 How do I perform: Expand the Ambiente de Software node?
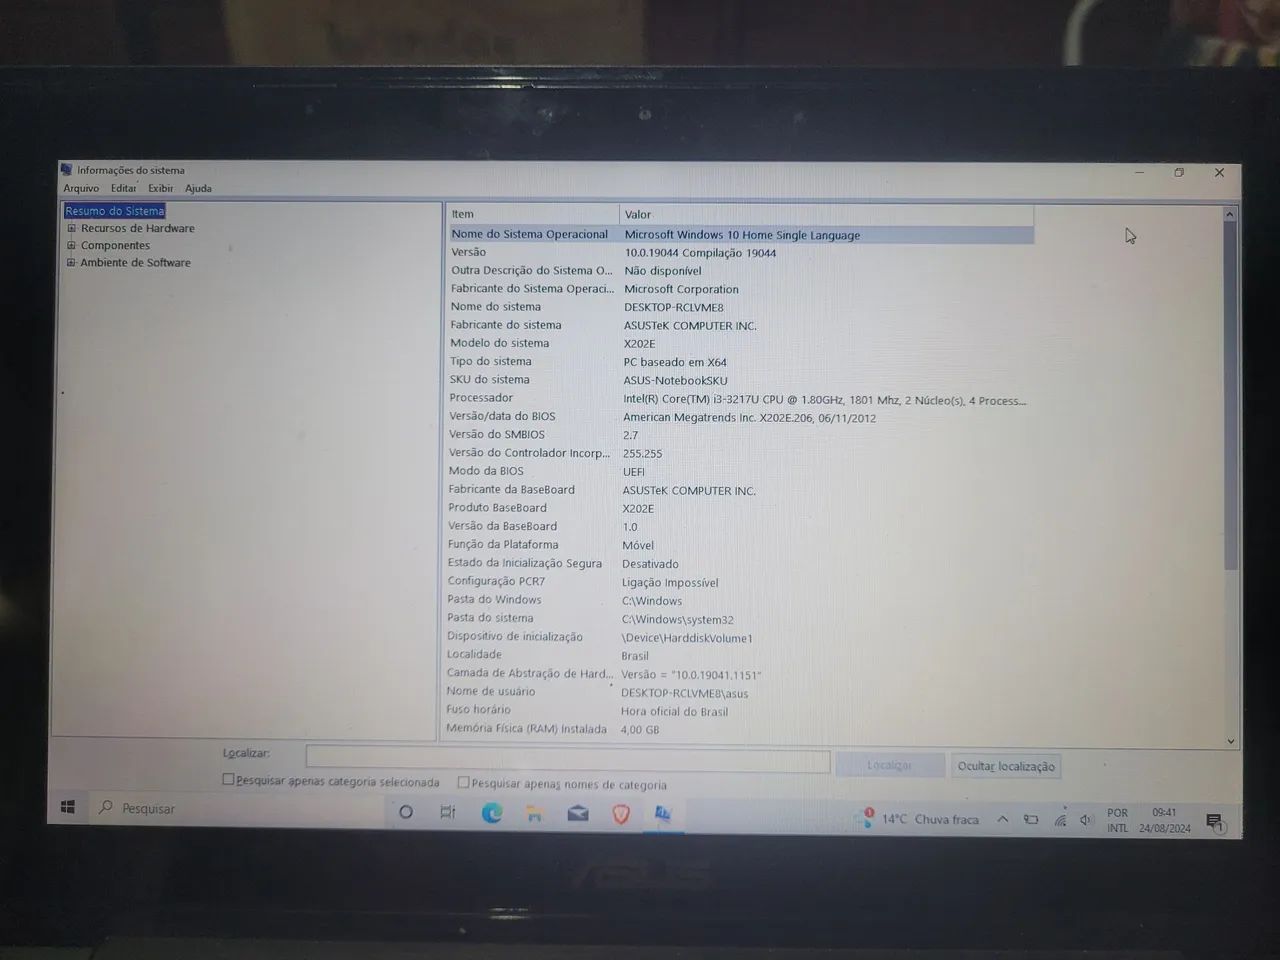tap(71, 262)
